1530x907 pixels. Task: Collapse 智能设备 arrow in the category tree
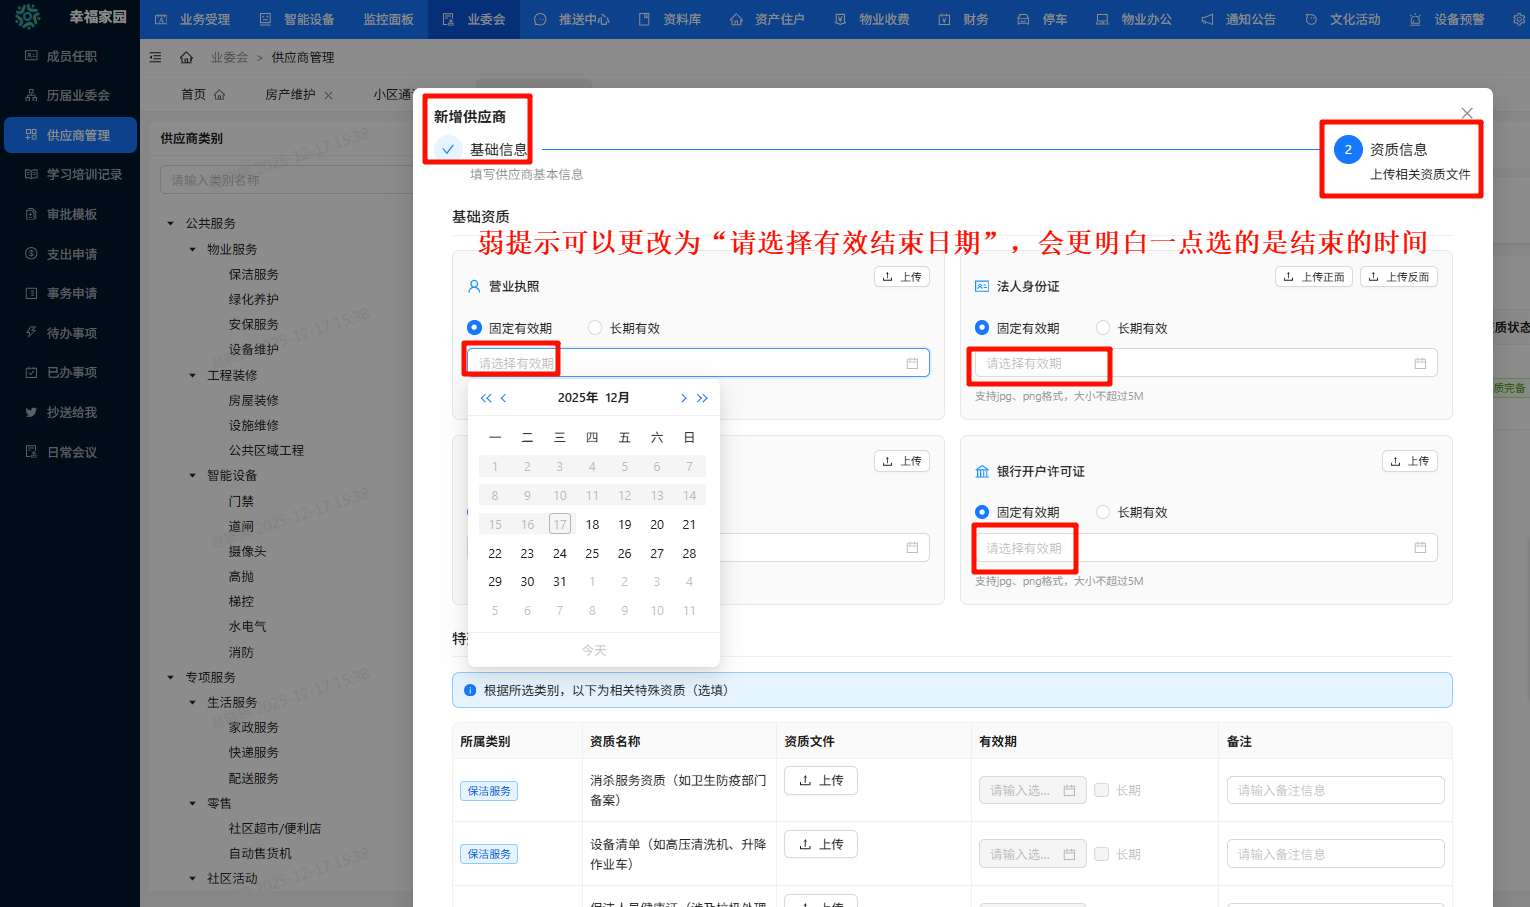pos(192,475)
